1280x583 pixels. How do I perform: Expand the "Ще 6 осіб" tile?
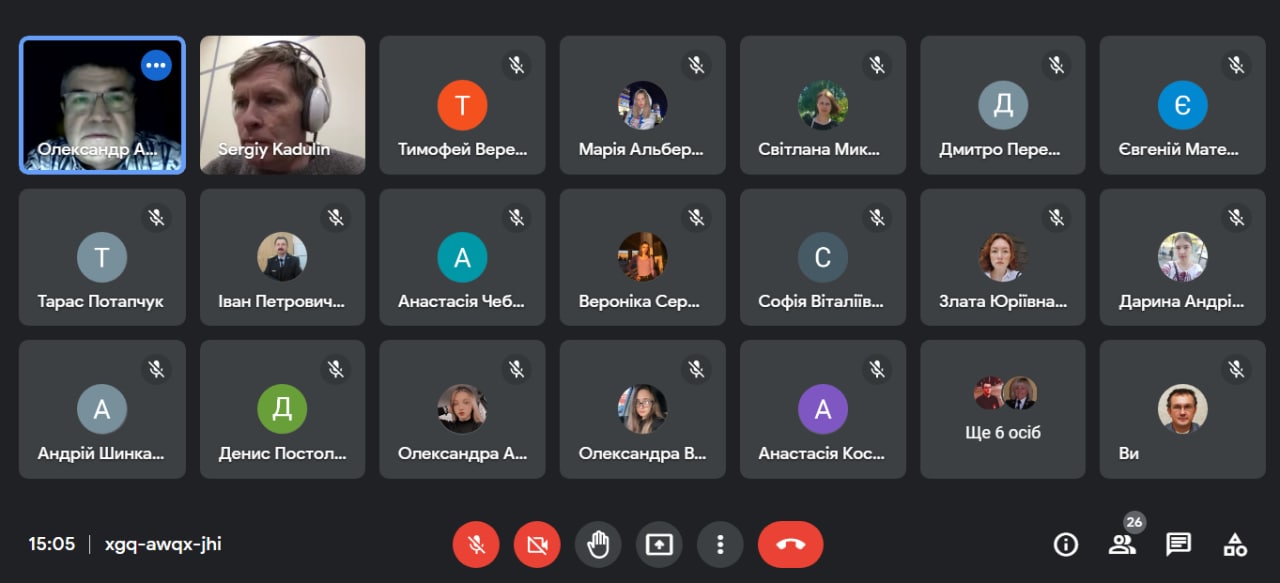tap(1003, 409)
